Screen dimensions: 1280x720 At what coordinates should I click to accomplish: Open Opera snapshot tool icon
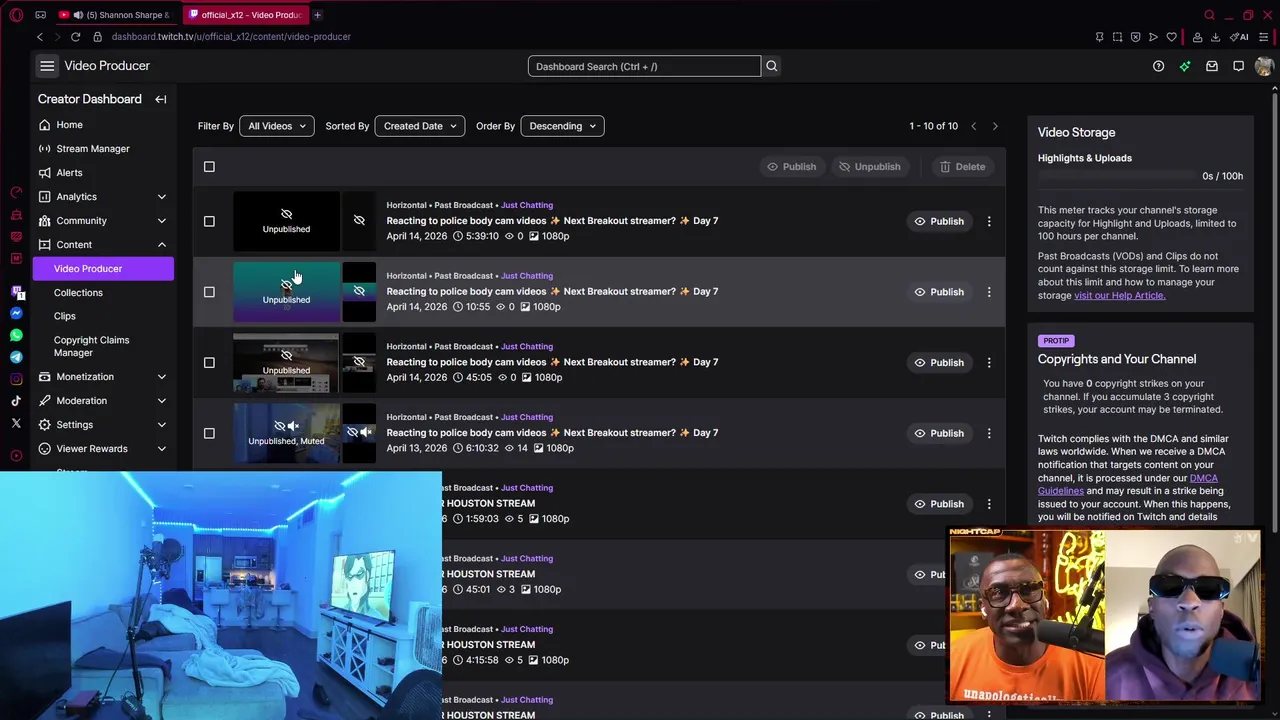[1117, 37]
